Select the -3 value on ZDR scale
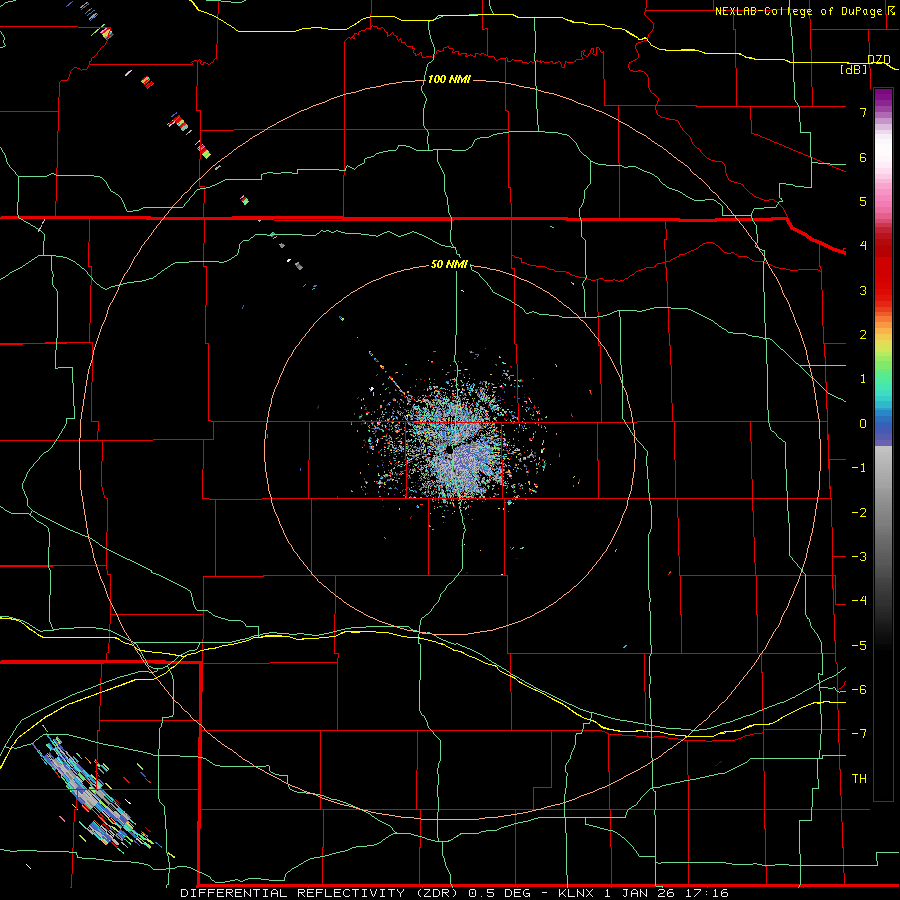The image size is (900, 900). point(859,557)
